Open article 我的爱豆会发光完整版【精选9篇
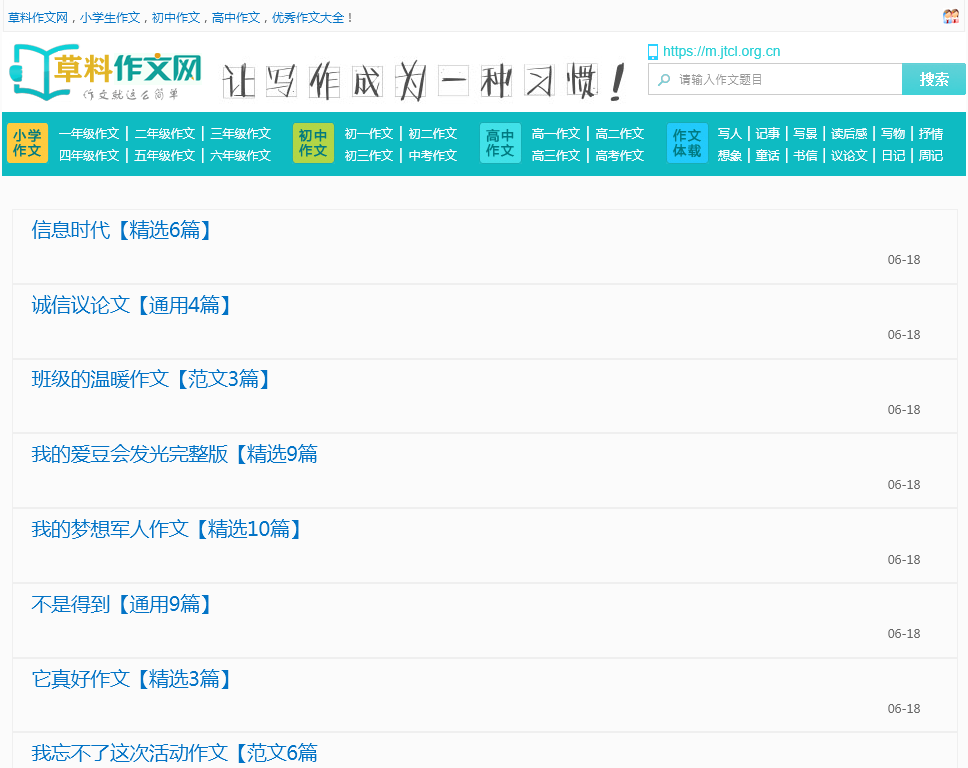968x768 pixels. click(x=175, y=454)
